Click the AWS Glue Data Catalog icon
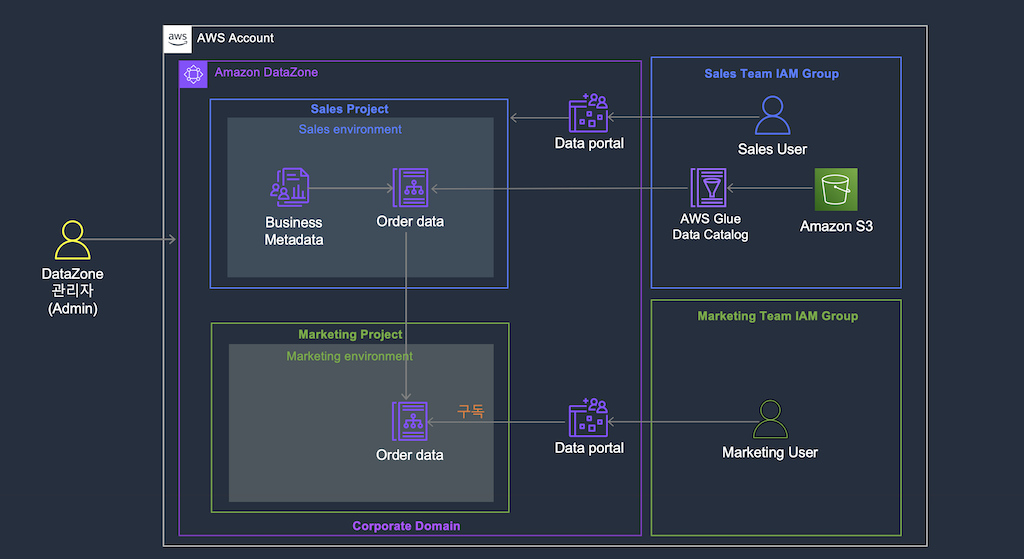Viewport: 1024px width, 559px height. pyautogui.click(x=709, y=187)
